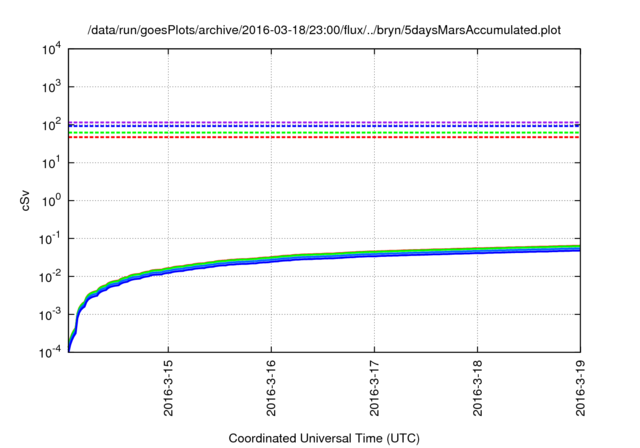Click the 10^0 y-axis label

click(51, 201)
